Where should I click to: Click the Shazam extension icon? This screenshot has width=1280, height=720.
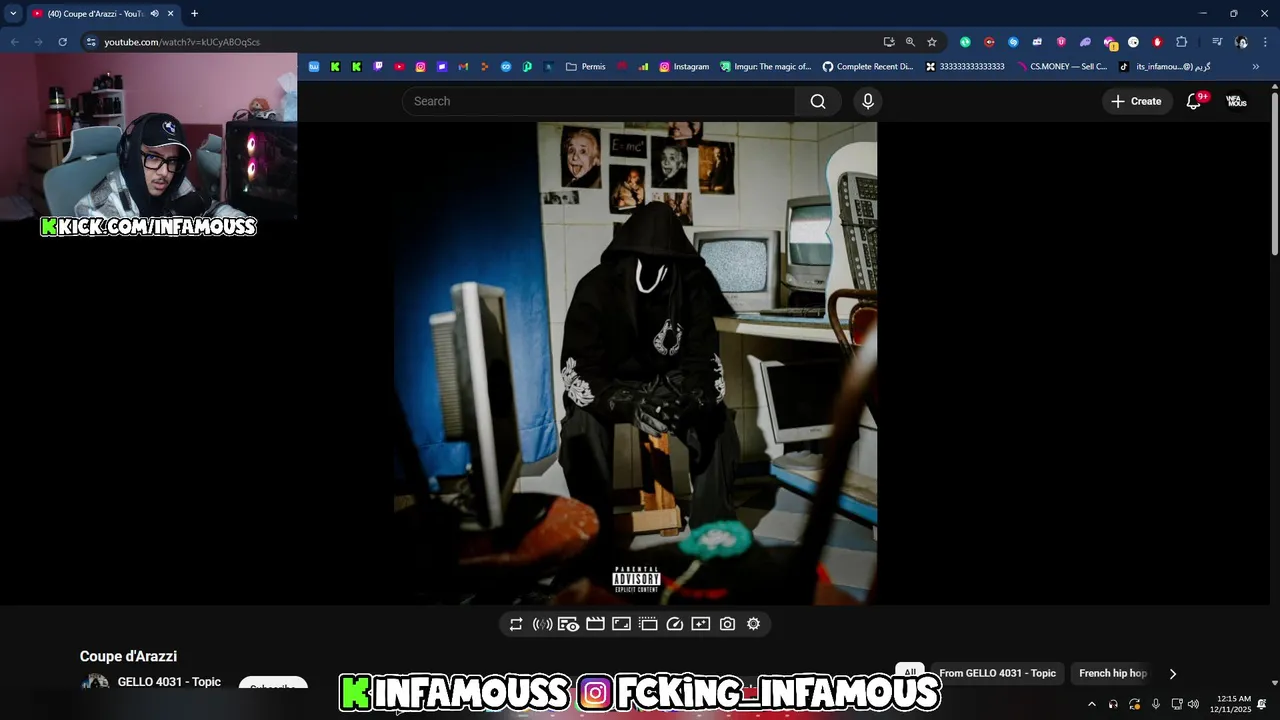click(x=1013, y=42)
